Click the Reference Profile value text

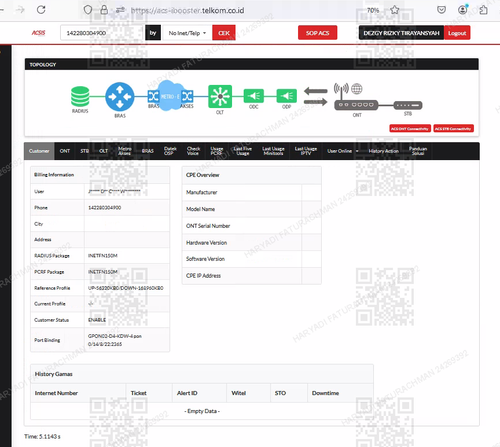tap(126, 288)
